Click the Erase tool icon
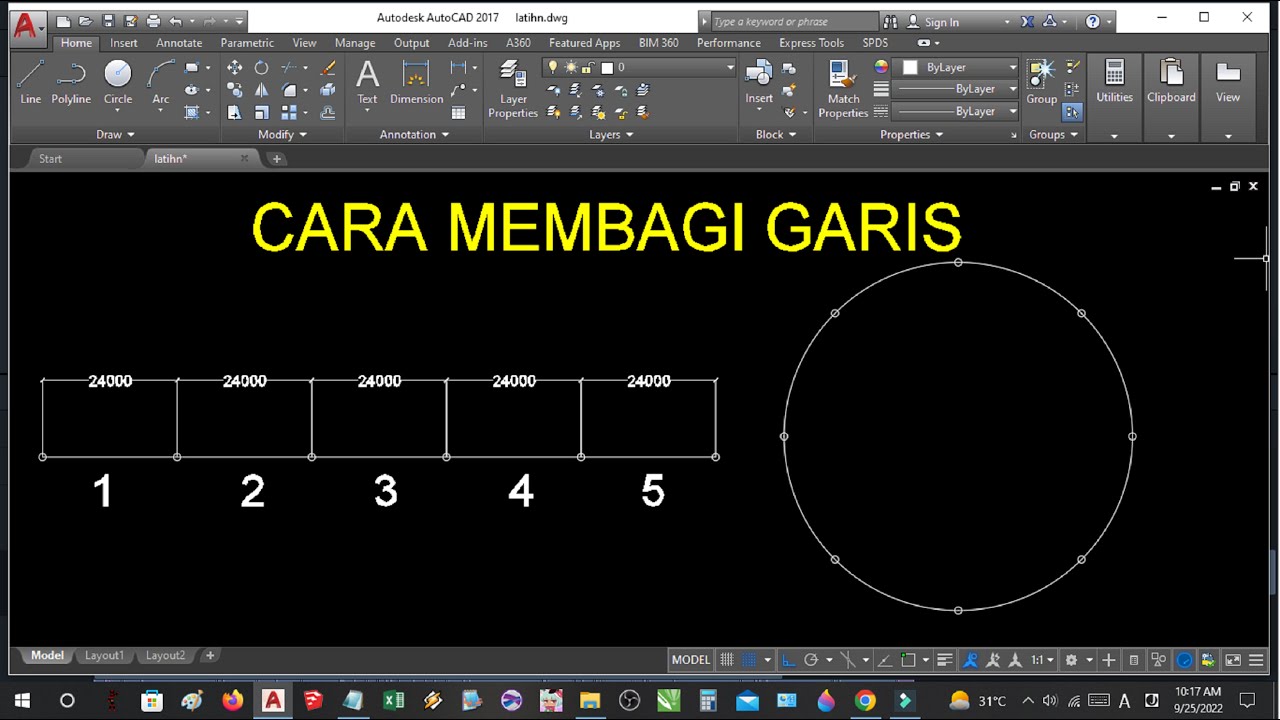 [328, 67]
